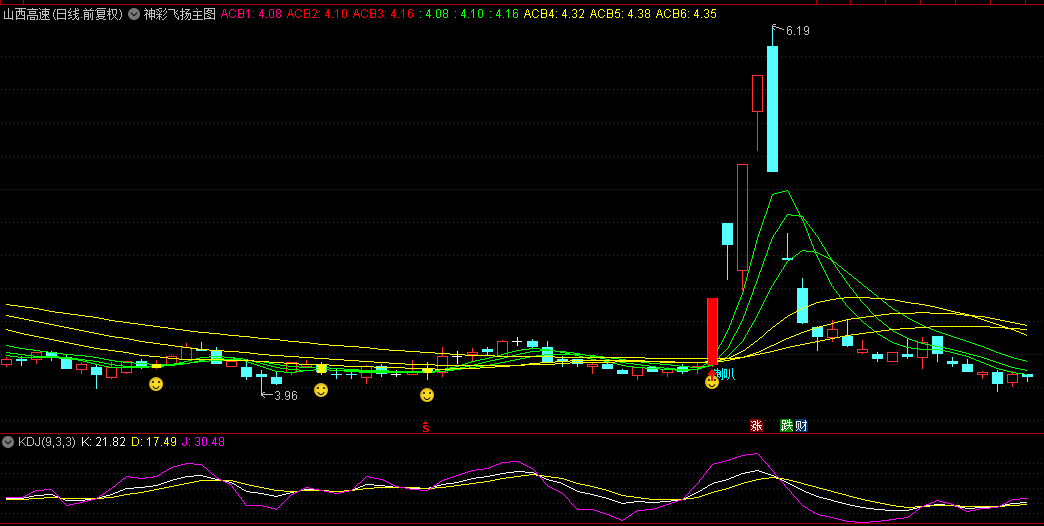Select the solid red candle above the 喇叭 signal

pyautogui.click(x=712, y=331)
